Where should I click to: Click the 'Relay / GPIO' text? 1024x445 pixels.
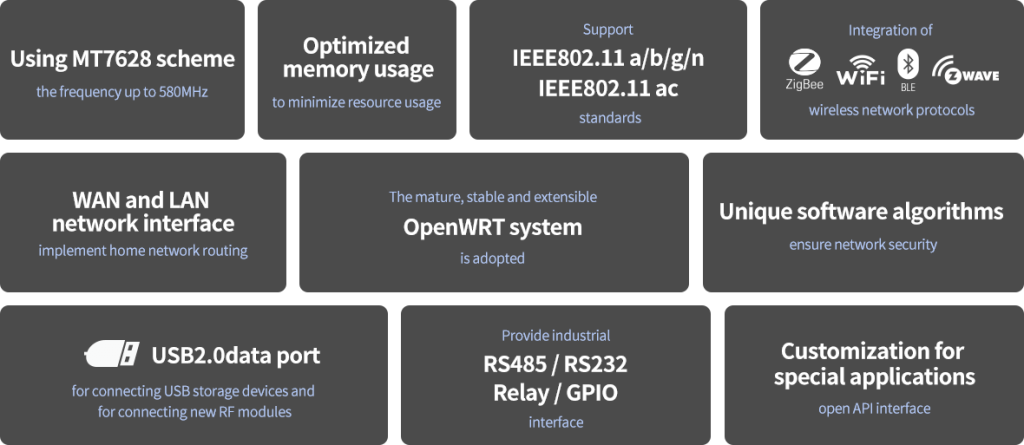(x=555, y=392)
